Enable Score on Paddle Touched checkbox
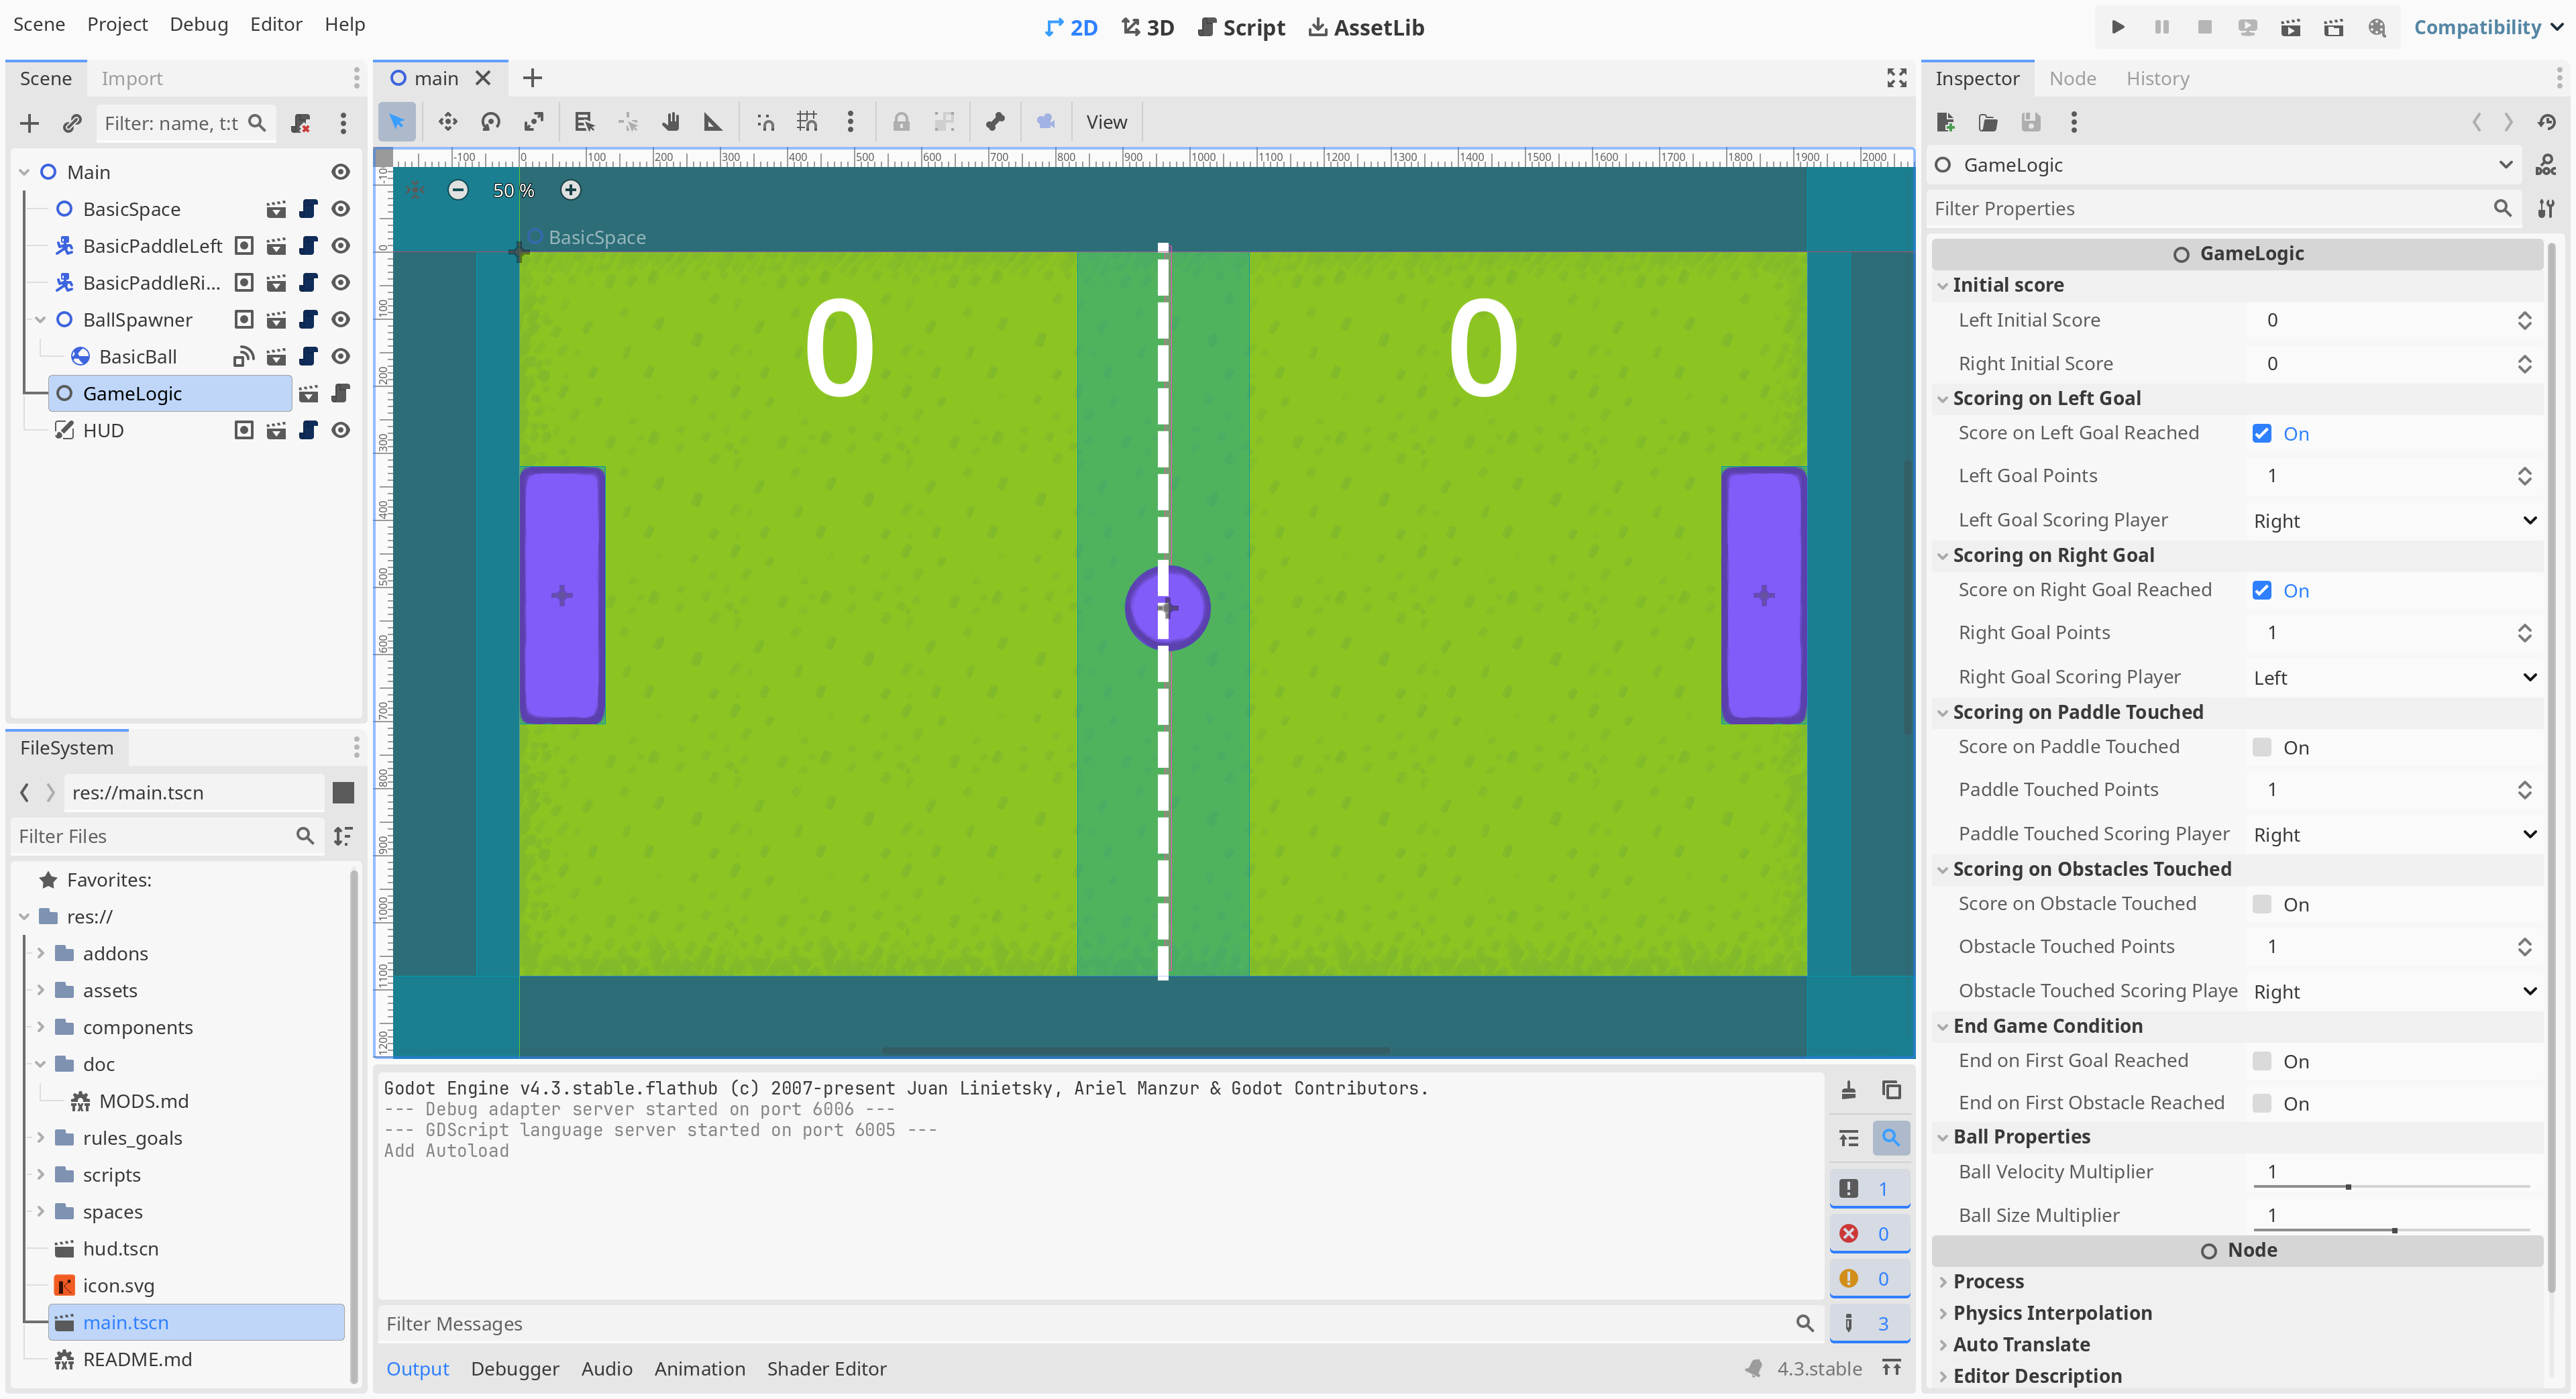Screen dimensions: 2576x1399 tap(2261, 748)
